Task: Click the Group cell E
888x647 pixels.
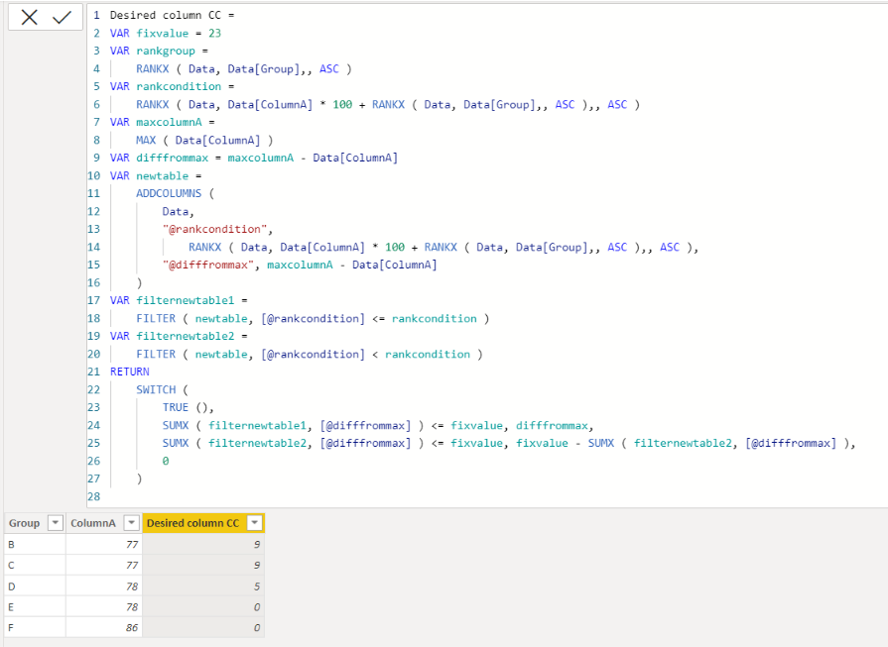Action: [x=35, y=607]
